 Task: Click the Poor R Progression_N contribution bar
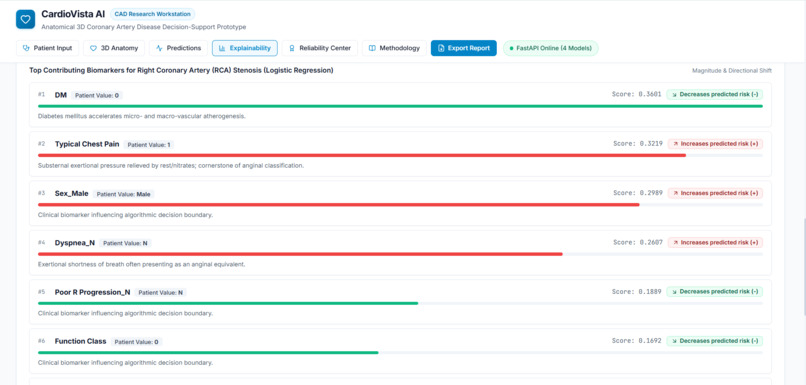click(x=400, y=303)
